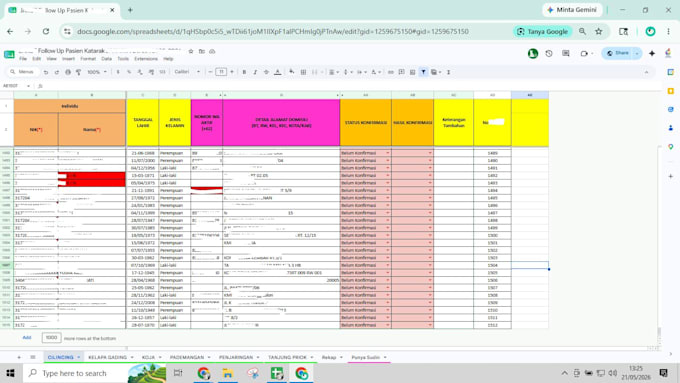Open Contacts side panel

pos(671,128)
